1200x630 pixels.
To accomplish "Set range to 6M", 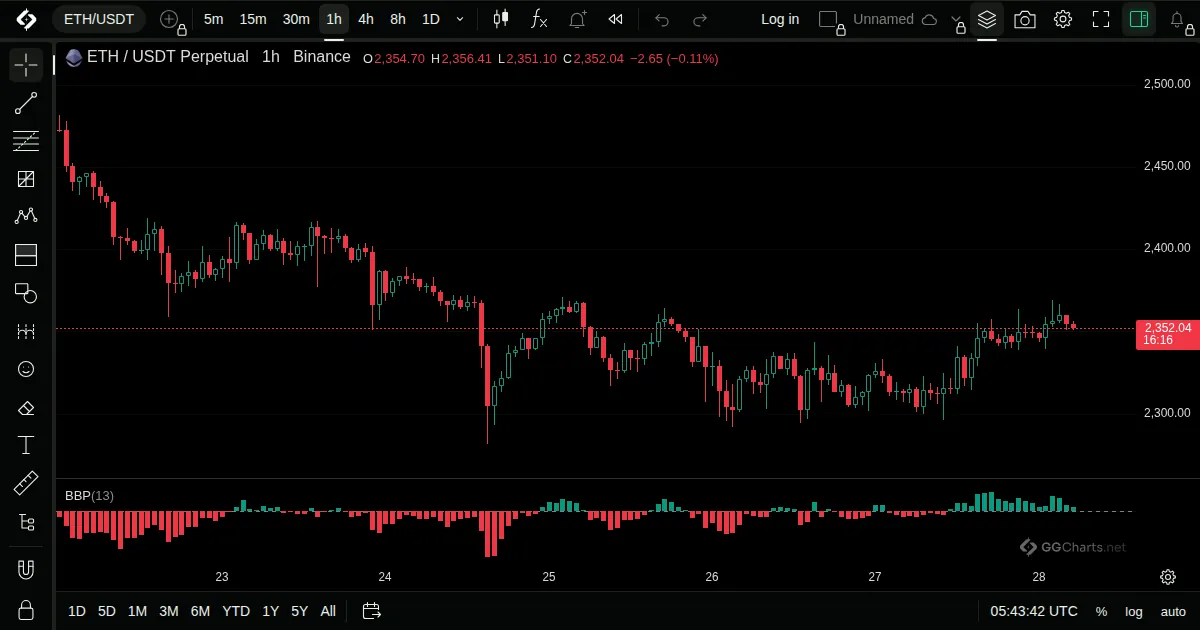I will click(x=200, y=611).
